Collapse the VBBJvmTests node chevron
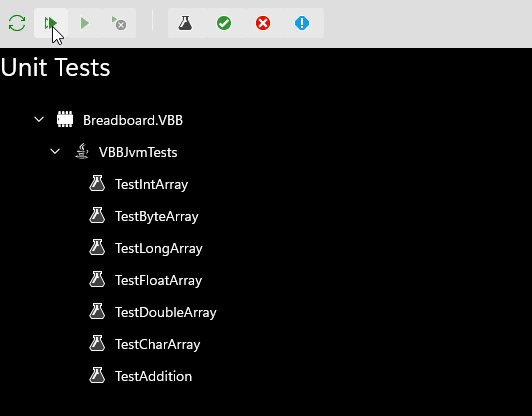This screenshot has height=416, width=532. pos(55,151)
